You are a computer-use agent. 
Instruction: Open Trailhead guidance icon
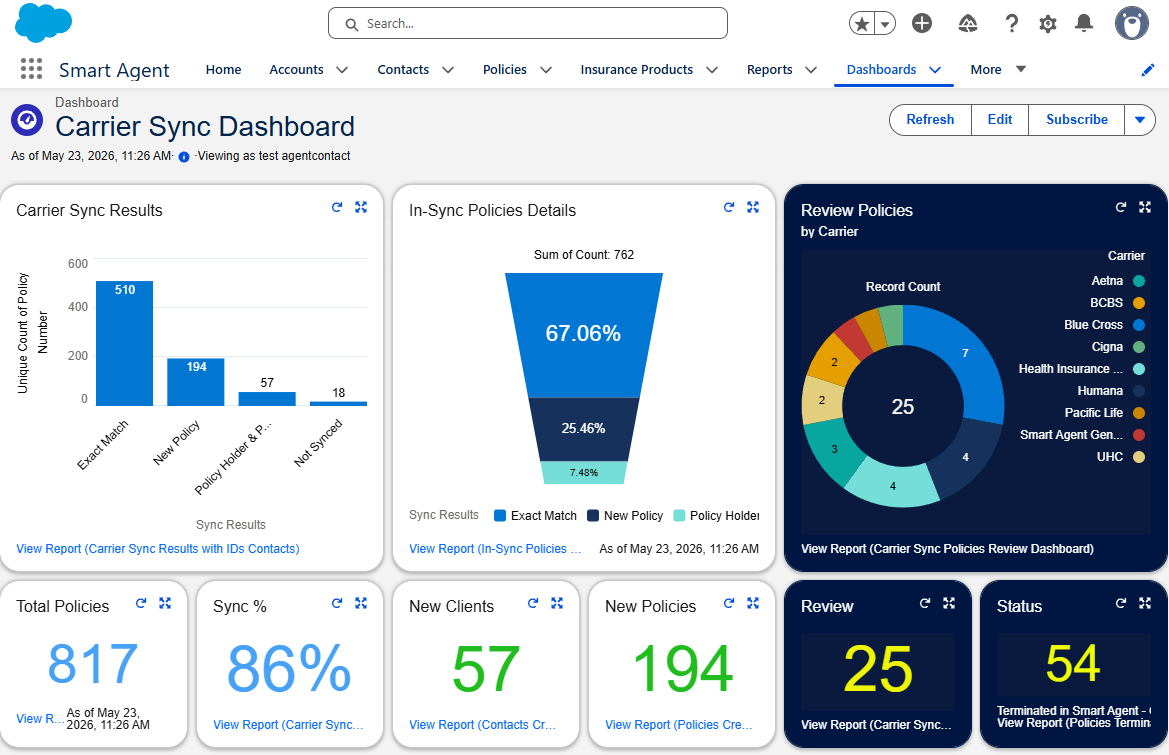coord(967,24)
